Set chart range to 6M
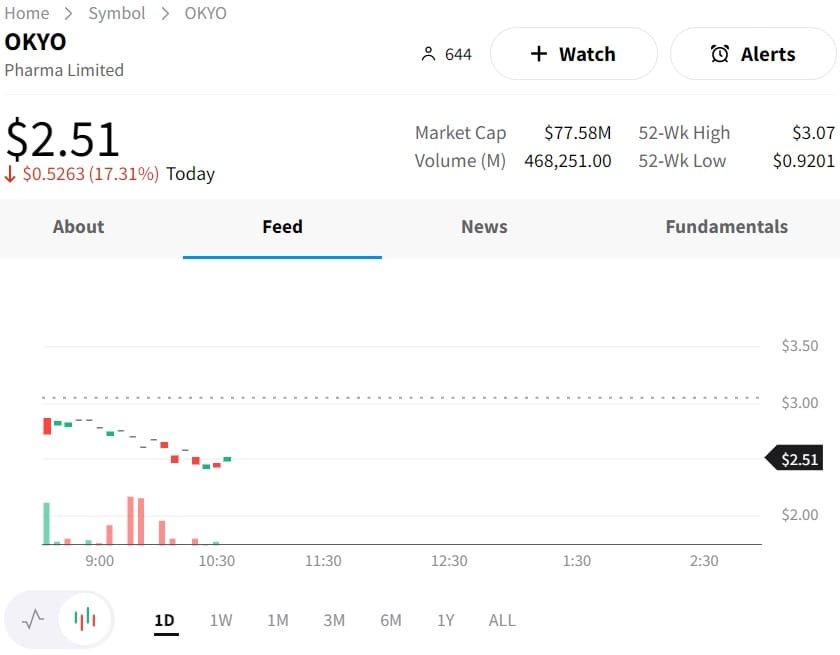Screen dimensions: 840x655 point(391,620)
